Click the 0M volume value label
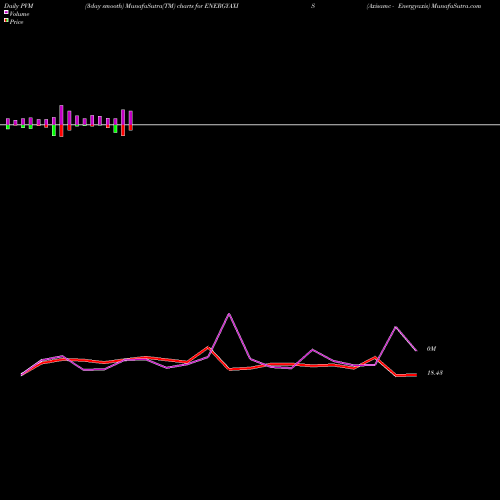The height and width of the screenshot is (500, 500). 431,349
